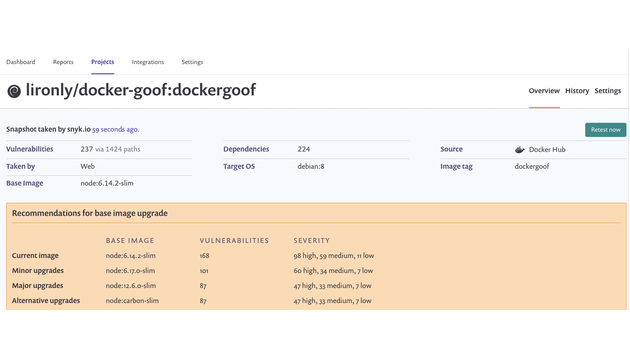Click the 'Current image' row label
630x360 pixels.
35,256
